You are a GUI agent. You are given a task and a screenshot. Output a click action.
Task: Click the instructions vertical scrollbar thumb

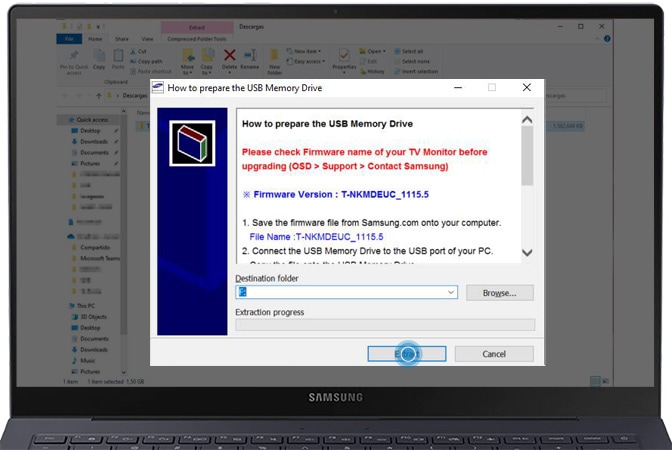[527, 156]
